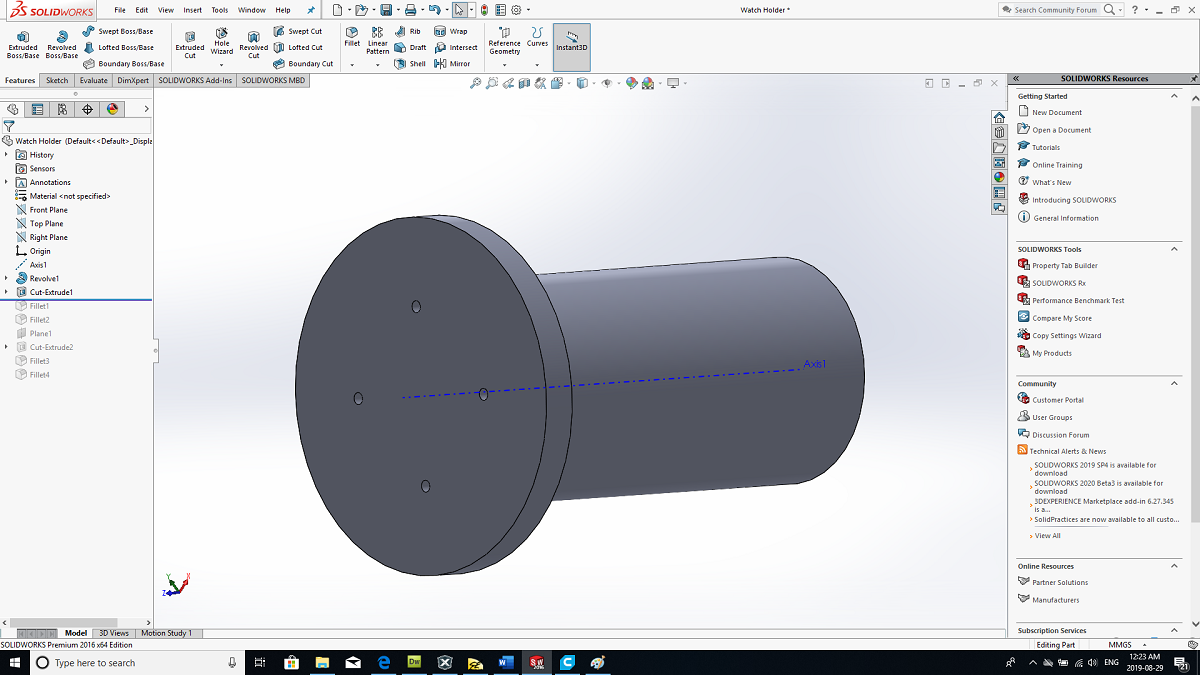Expand the Annotations tree node
Screen dimensions: 1200x675
pyautogui.click(x=7, y=182)
